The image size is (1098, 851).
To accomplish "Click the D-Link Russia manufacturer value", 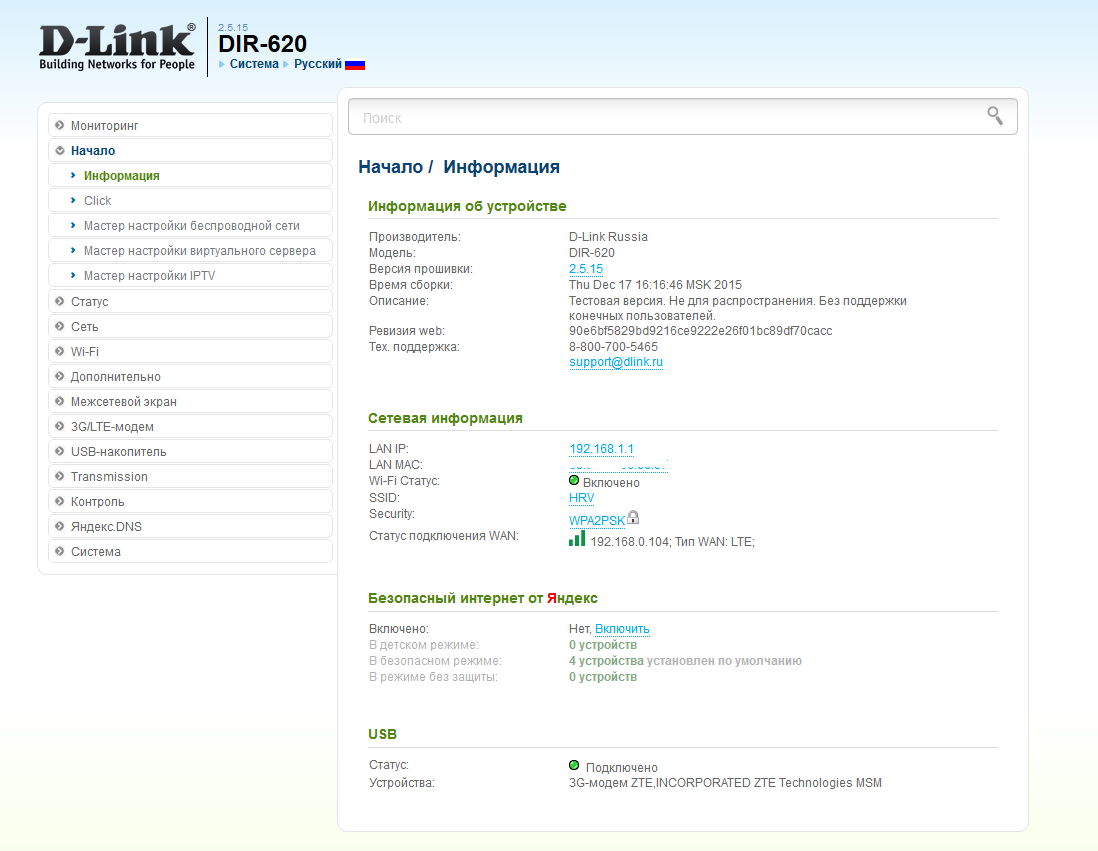I will pyautogui.click(x=608, y=237).
